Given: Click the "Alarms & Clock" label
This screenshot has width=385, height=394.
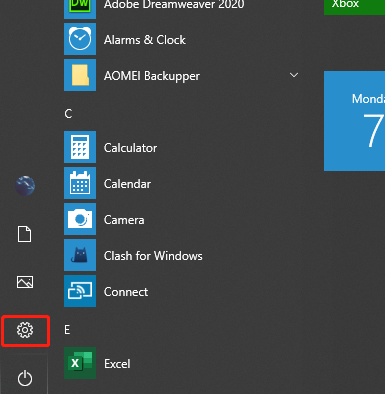Looking at the screenshot, I should pyautogui.click(x=145, y=40).
